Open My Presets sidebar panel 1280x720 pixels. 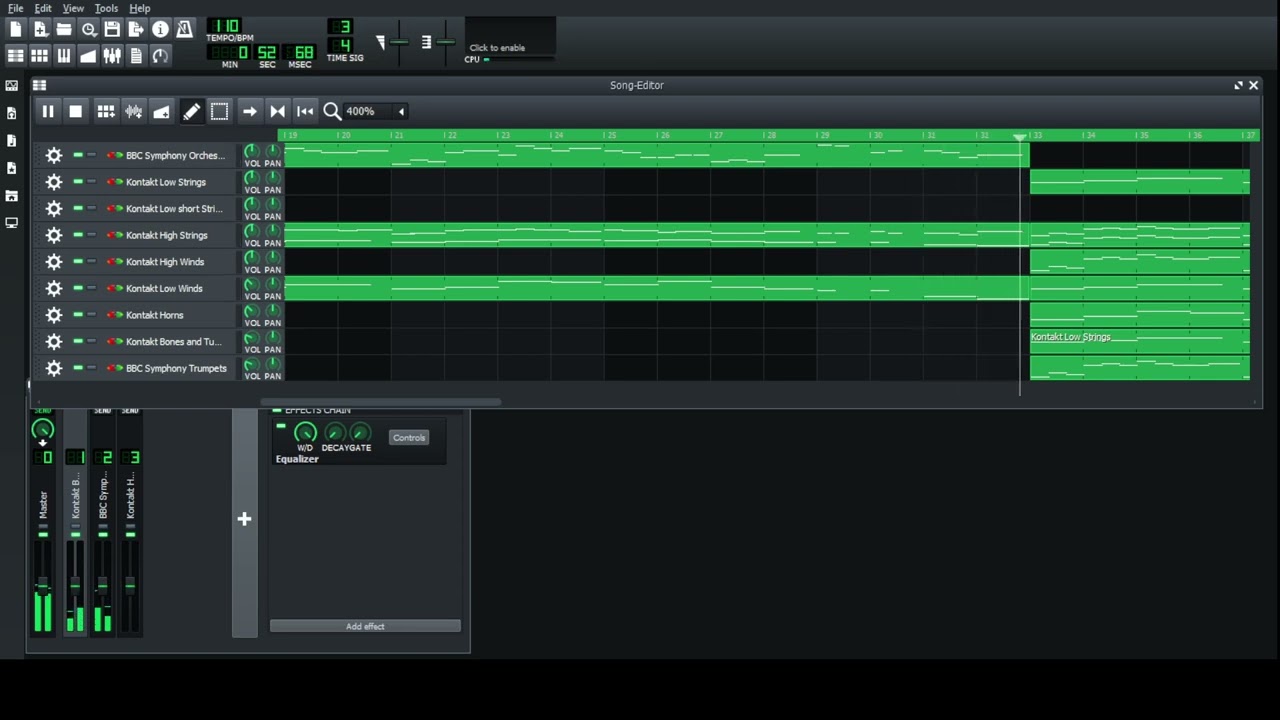point(12,168)
